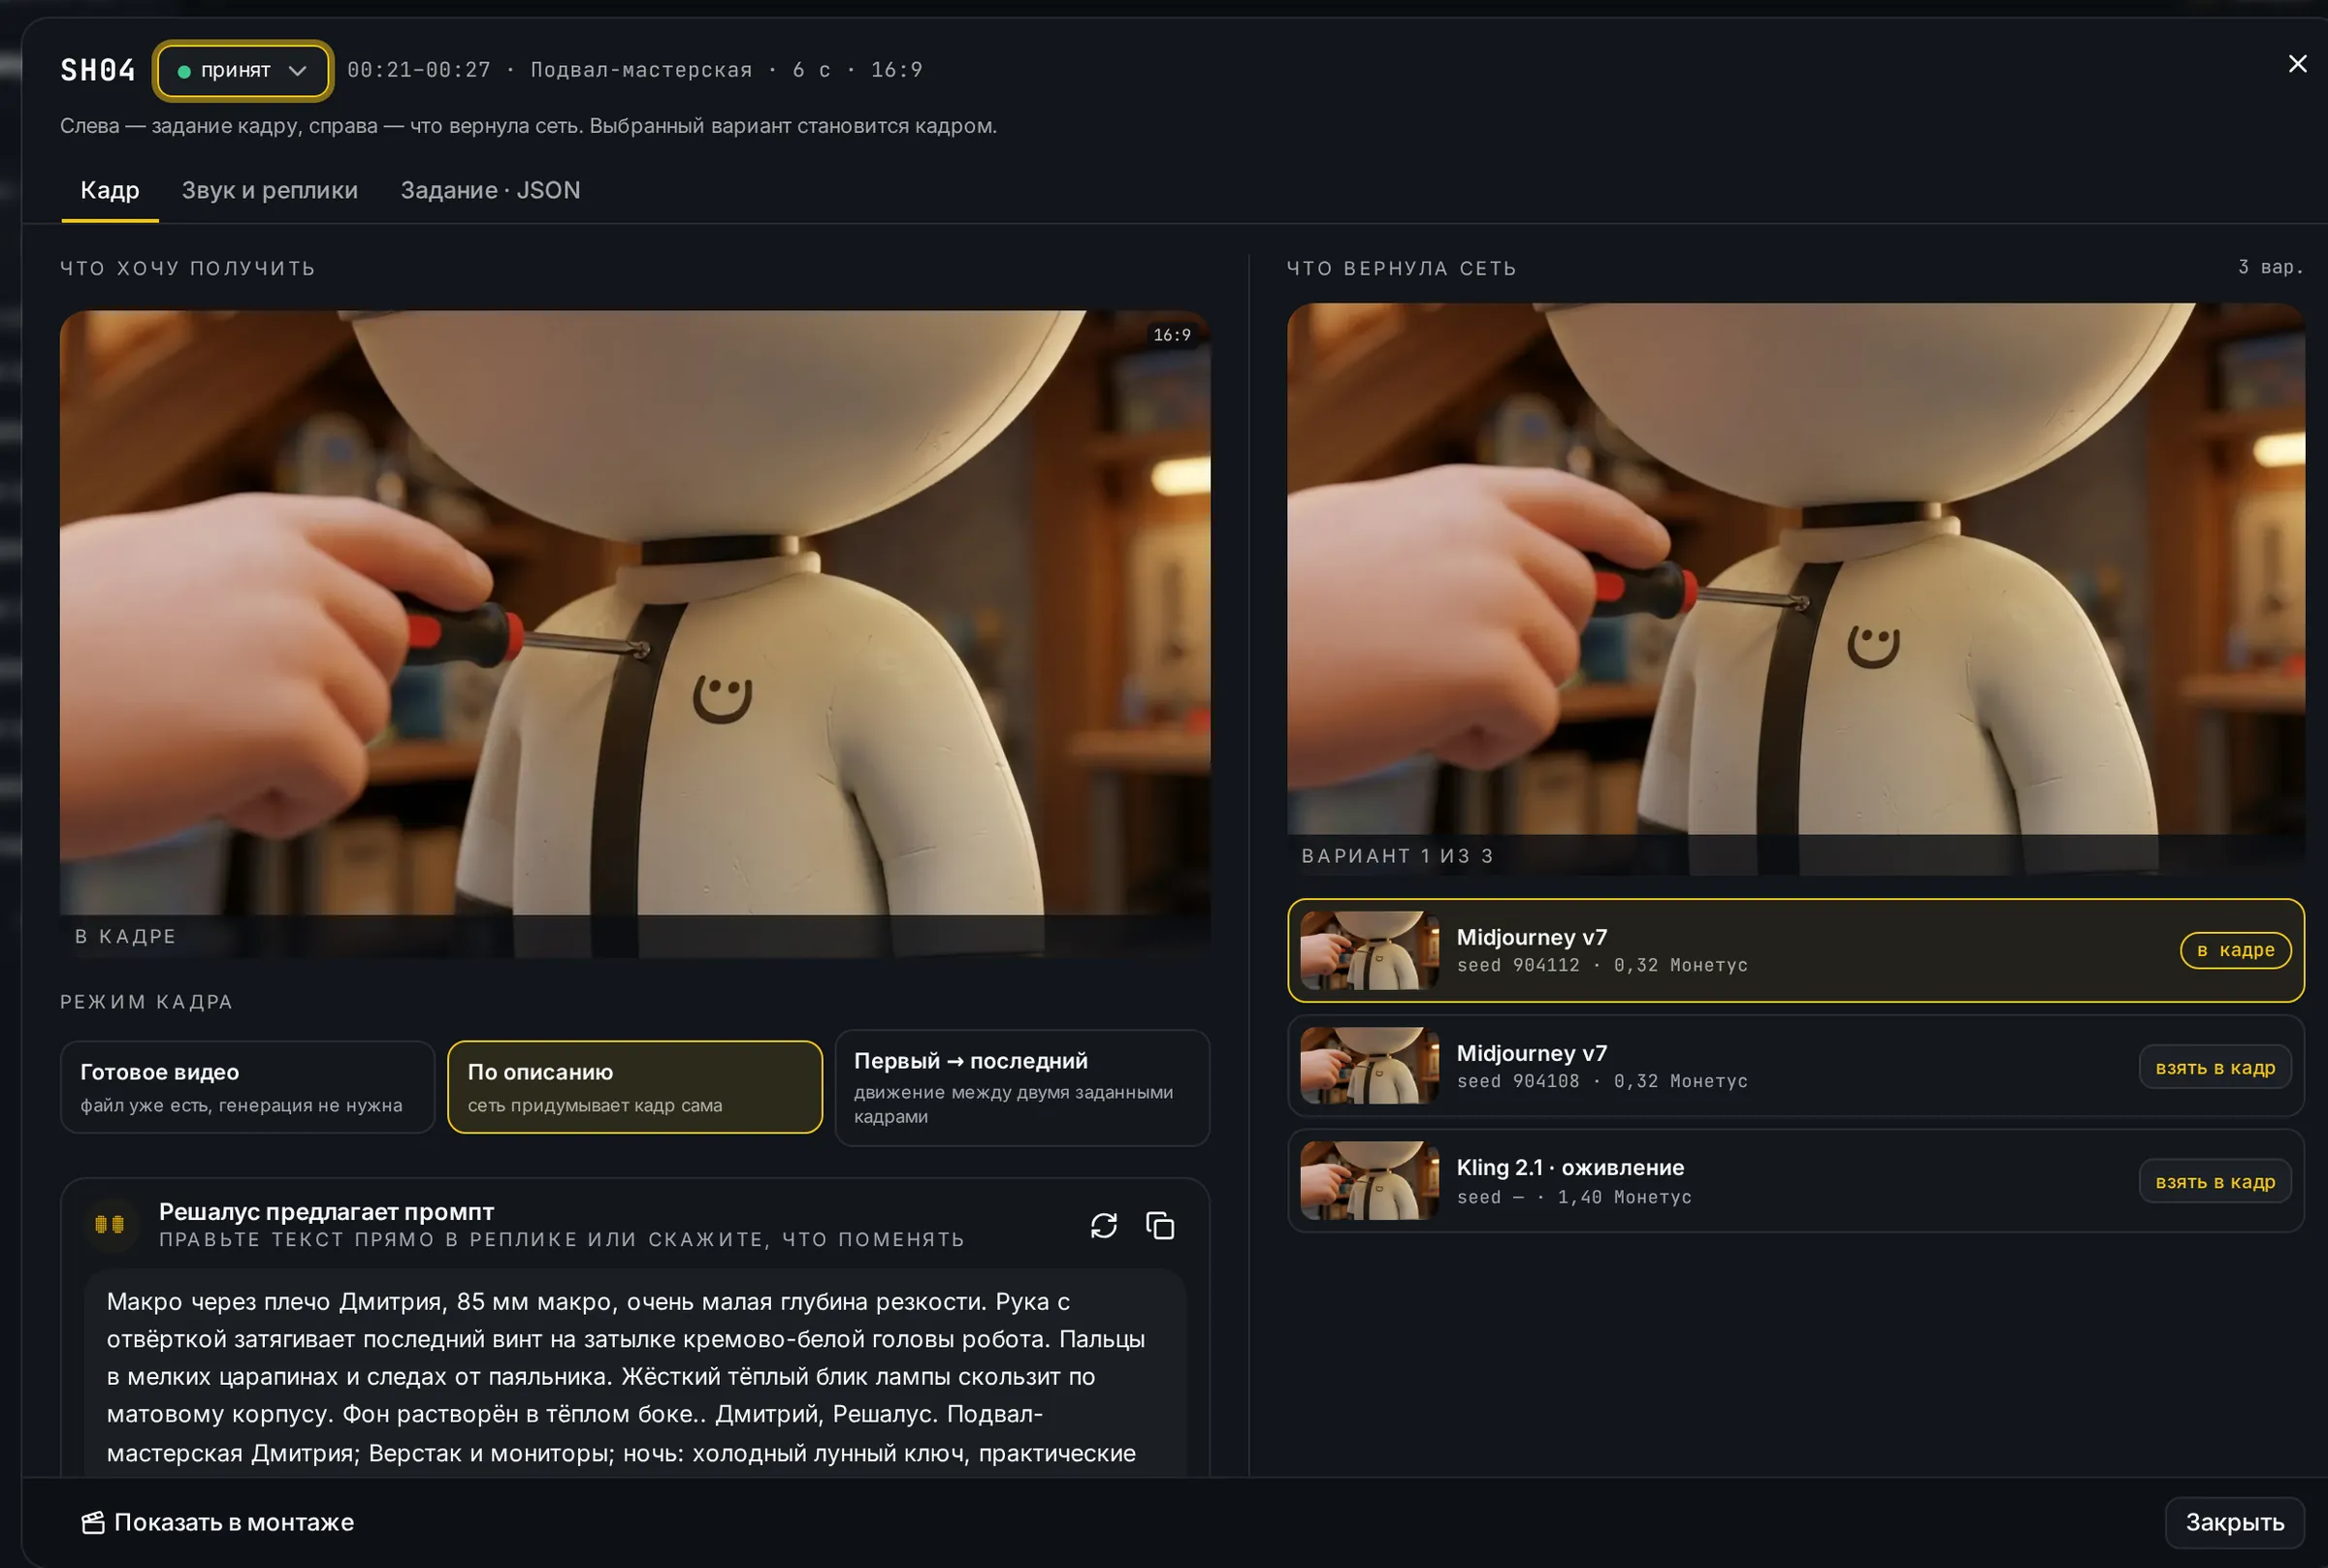Open the Midjourney v7 seed 904112 thumbnail

click(1369, 950)
